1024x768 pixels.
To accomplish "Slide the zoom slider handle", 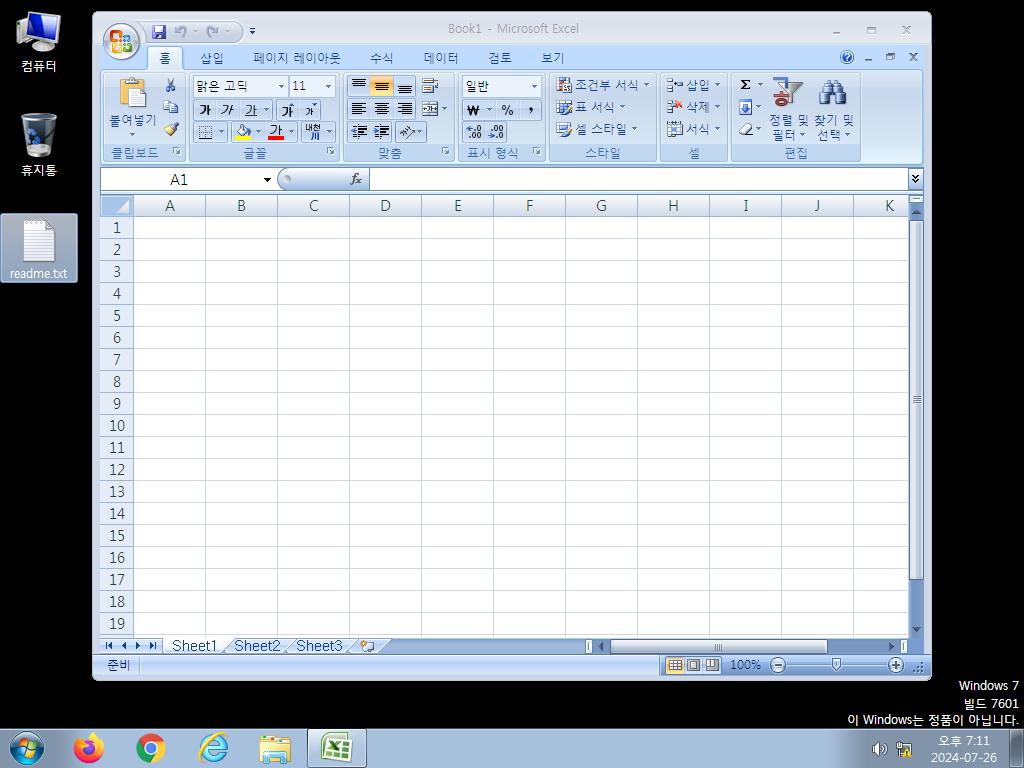I will tap(836, 665).
